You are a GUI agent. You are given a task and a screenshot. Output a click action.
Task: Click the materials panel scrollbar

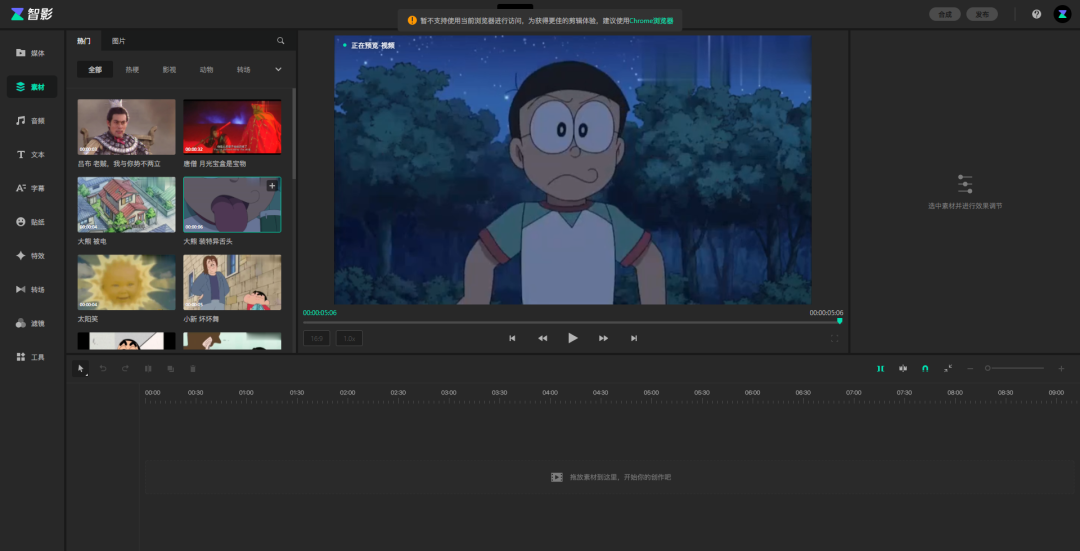294,134
